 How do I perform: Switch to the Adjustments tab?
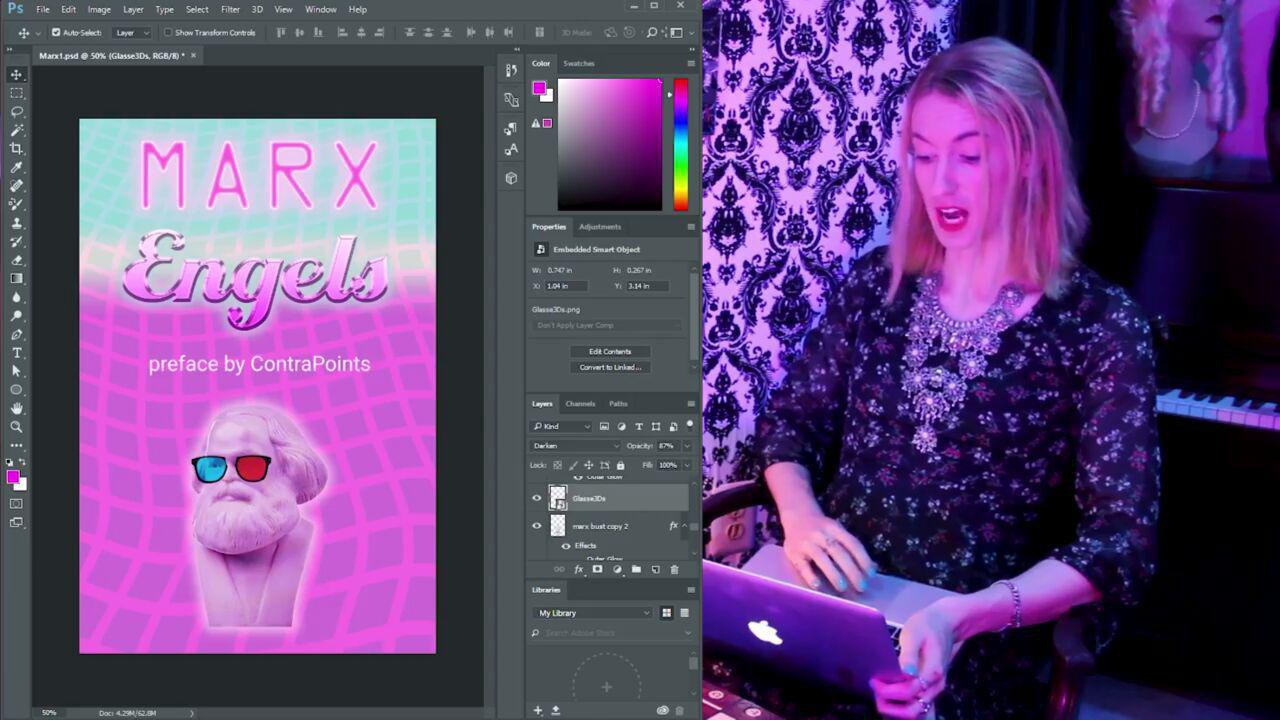point(600,227)
